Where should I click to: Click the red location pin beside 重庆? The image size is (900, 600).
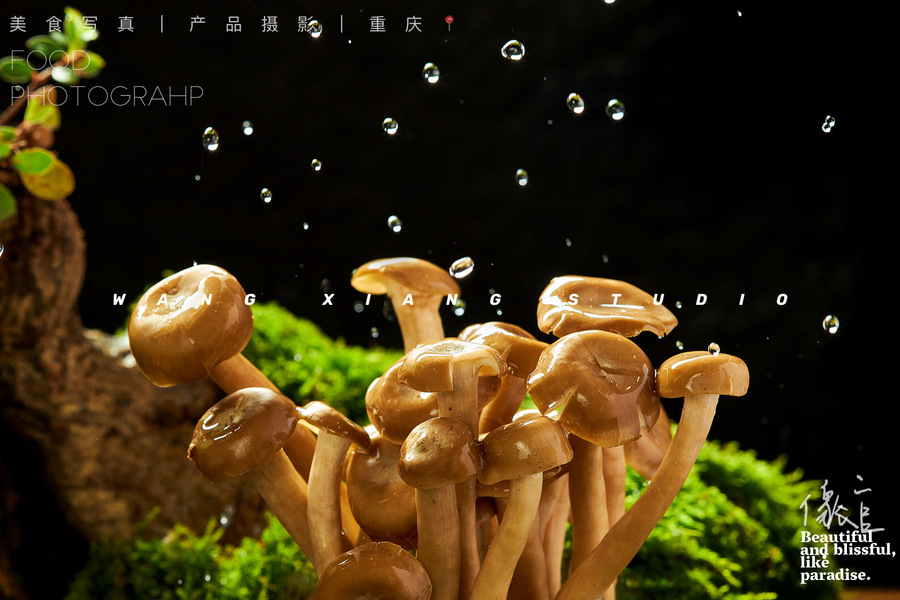tap(449, 22)
